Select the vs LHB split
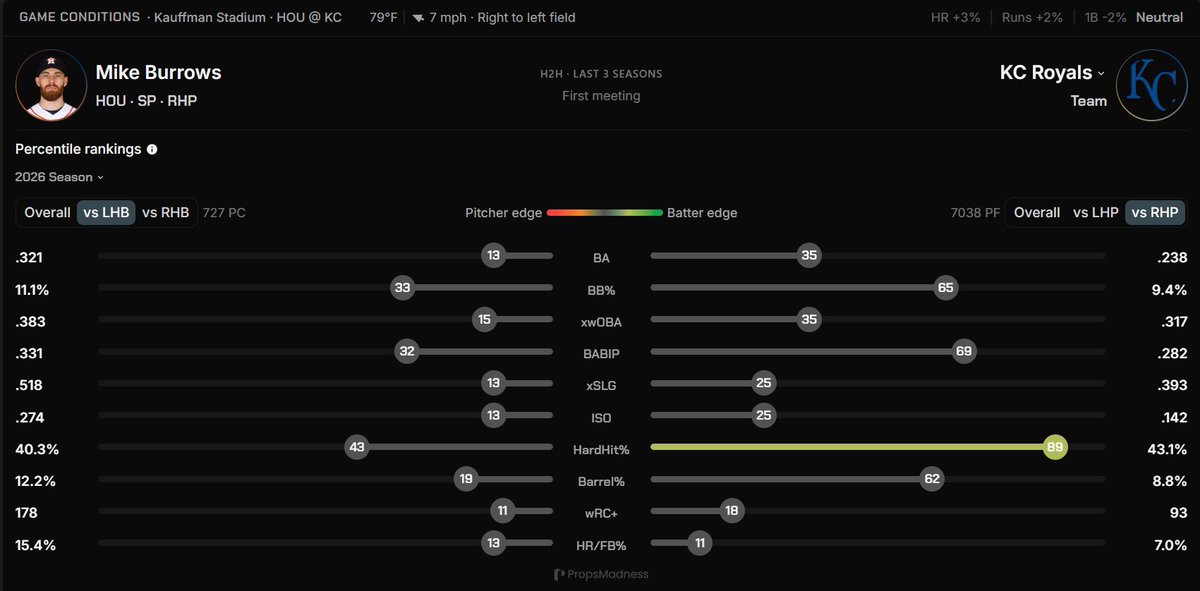The image size is (1200, 591). 106,212
